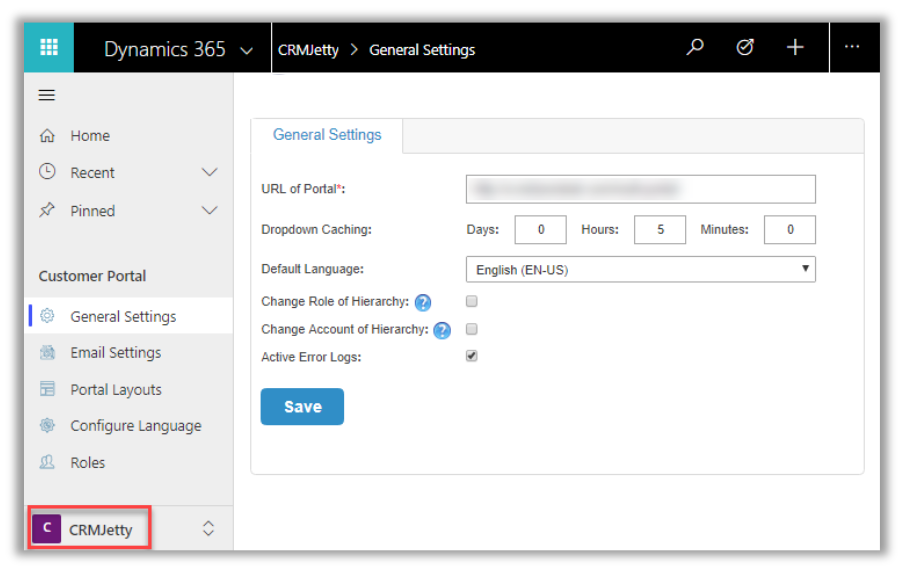Open the more options ellipsis
The height and width of the screenshot is (570, 902).
[852, 47]
